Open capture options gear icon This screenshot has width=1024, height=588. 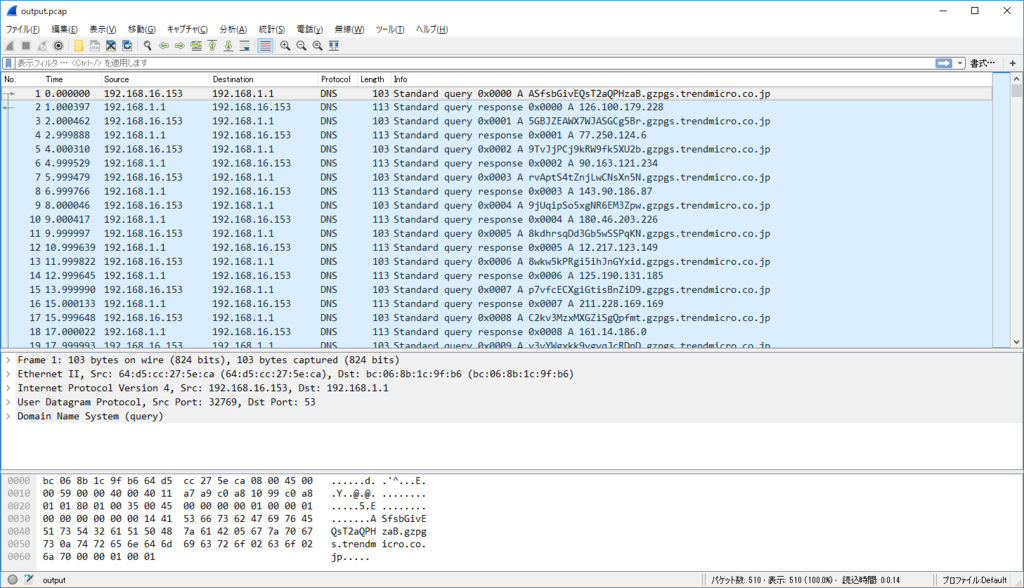(58, 46)
